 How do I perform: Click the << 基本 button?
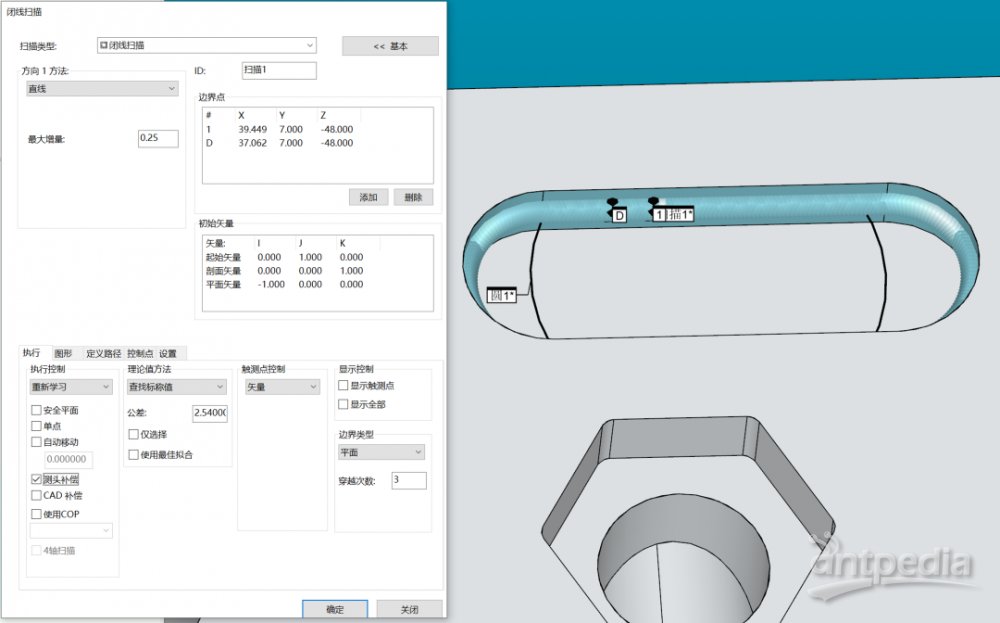click(x=390, y=46)
